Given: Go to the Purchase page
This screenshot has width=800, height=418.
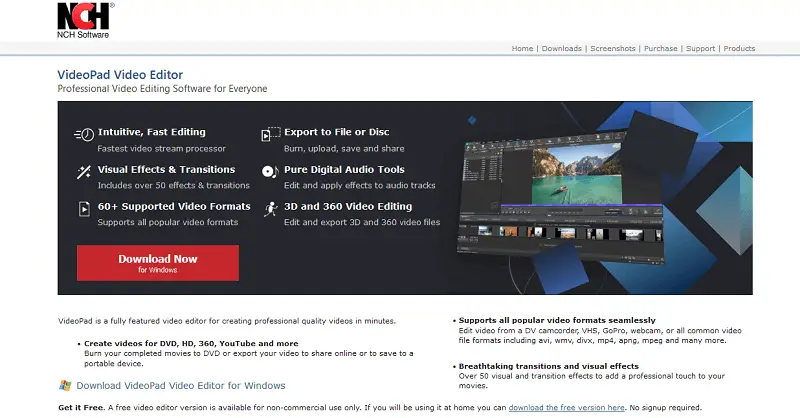Looking at the screenshot, I should 660,48.
